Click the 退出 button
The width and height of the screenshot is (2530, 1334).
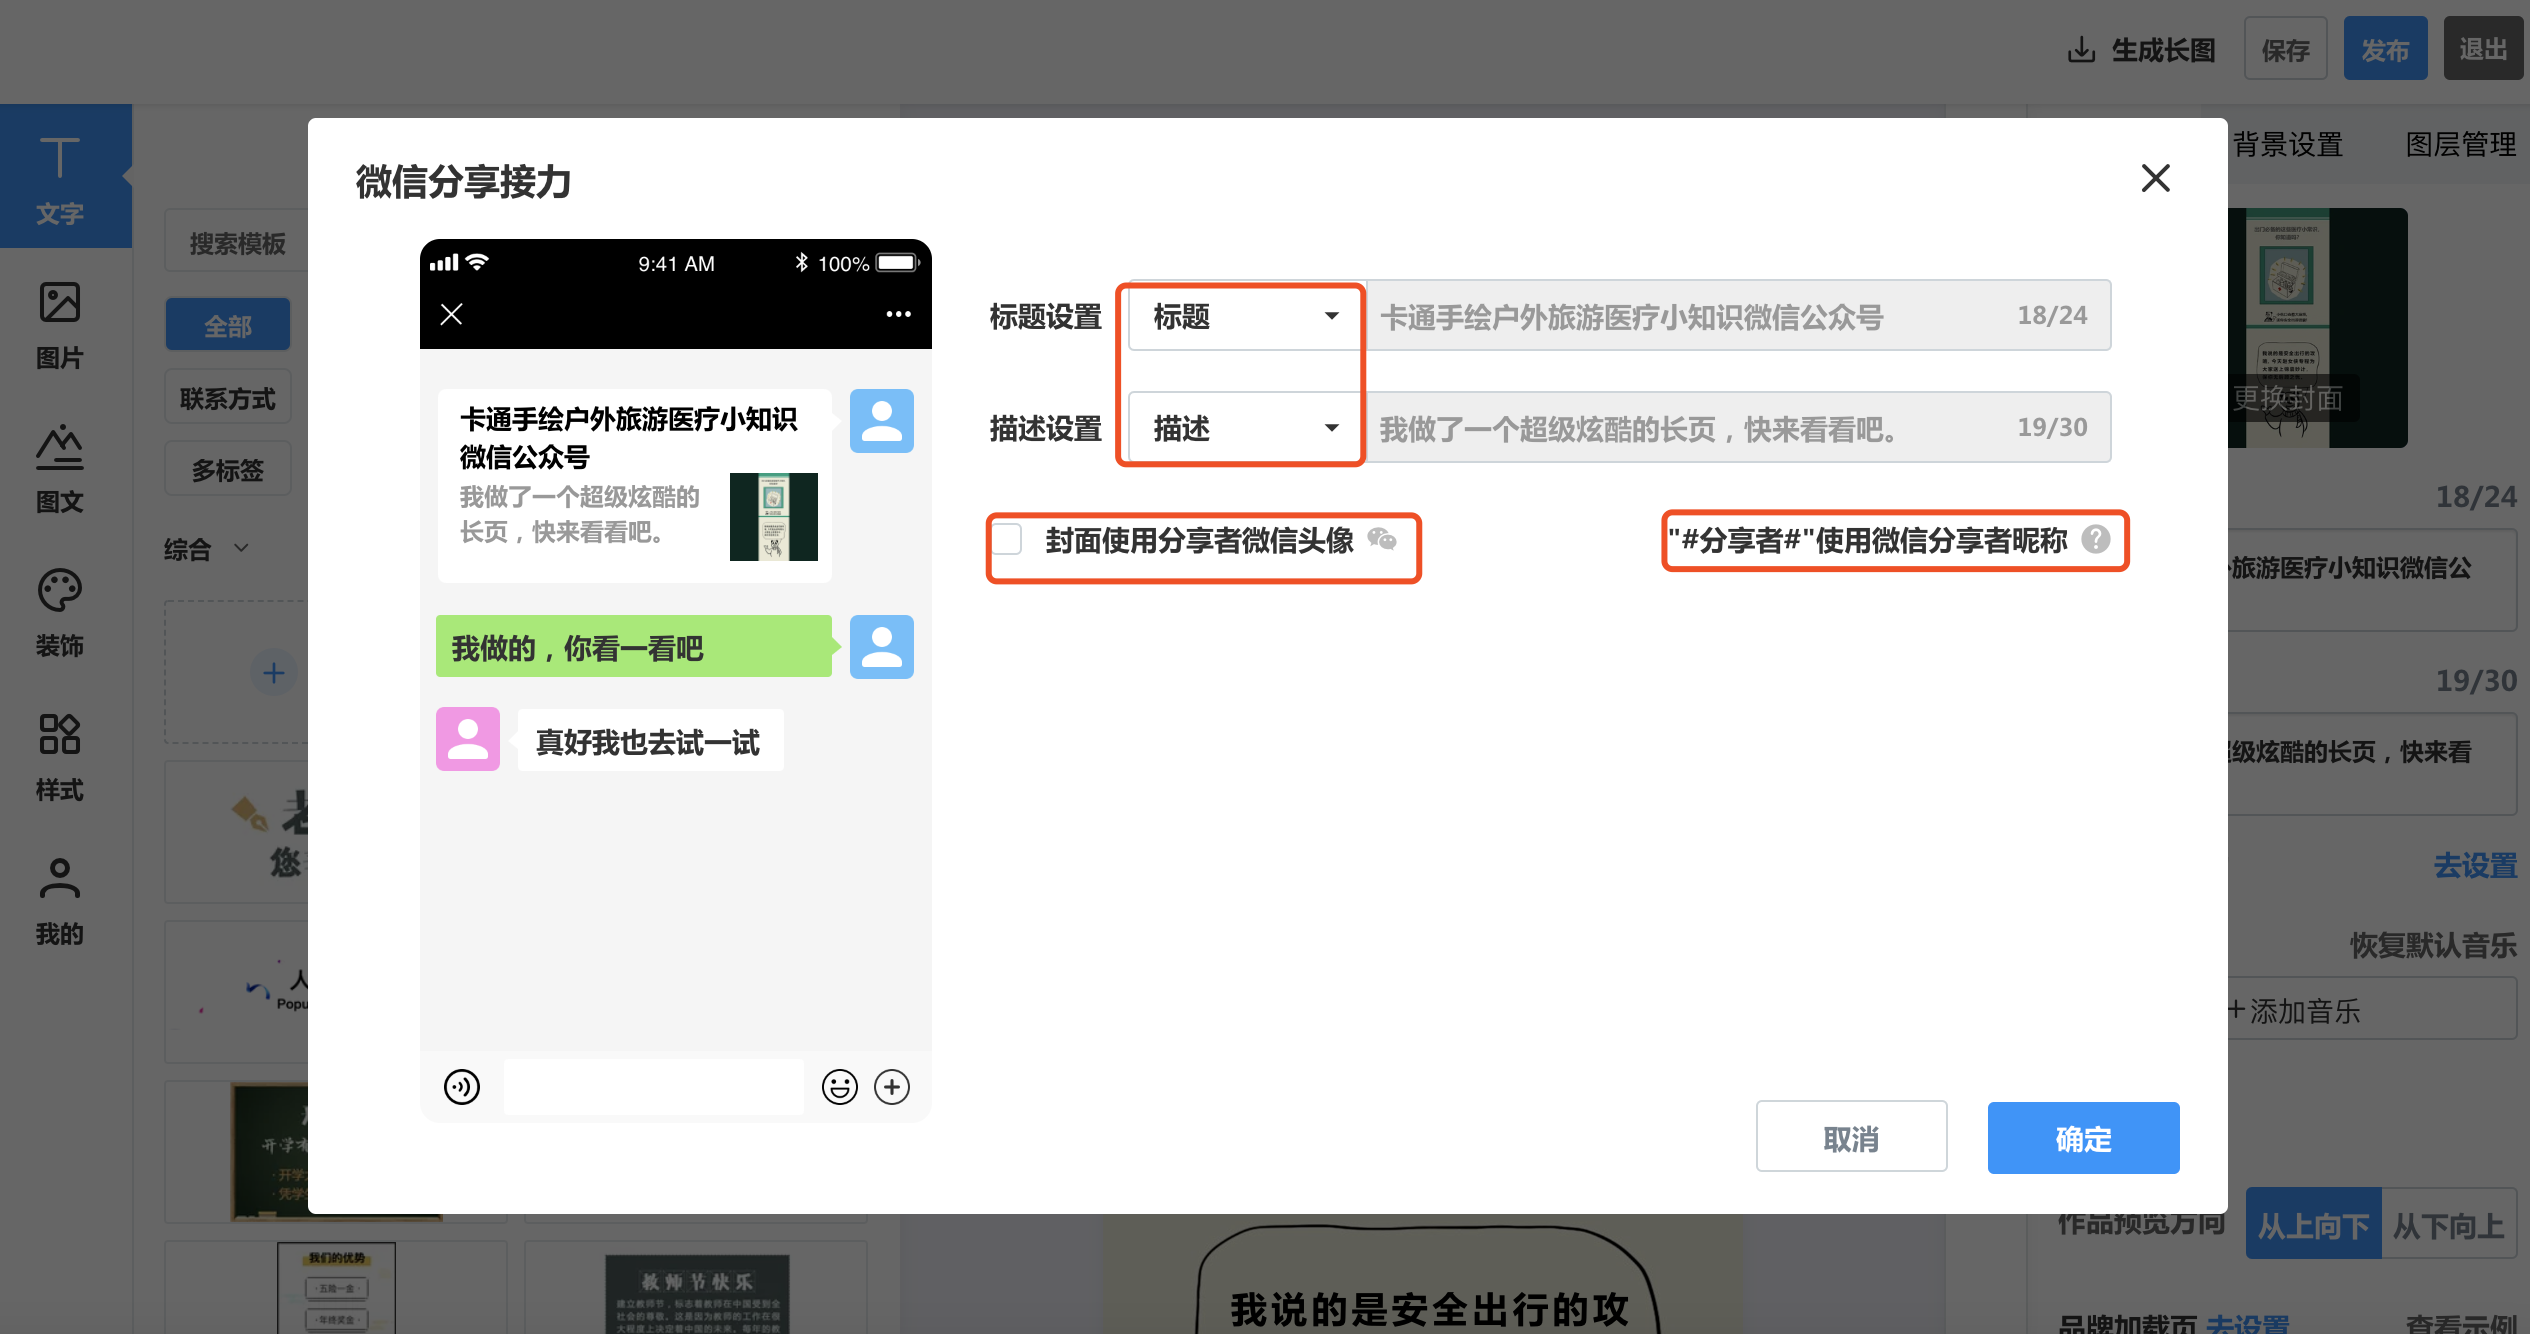[2484, 49]
